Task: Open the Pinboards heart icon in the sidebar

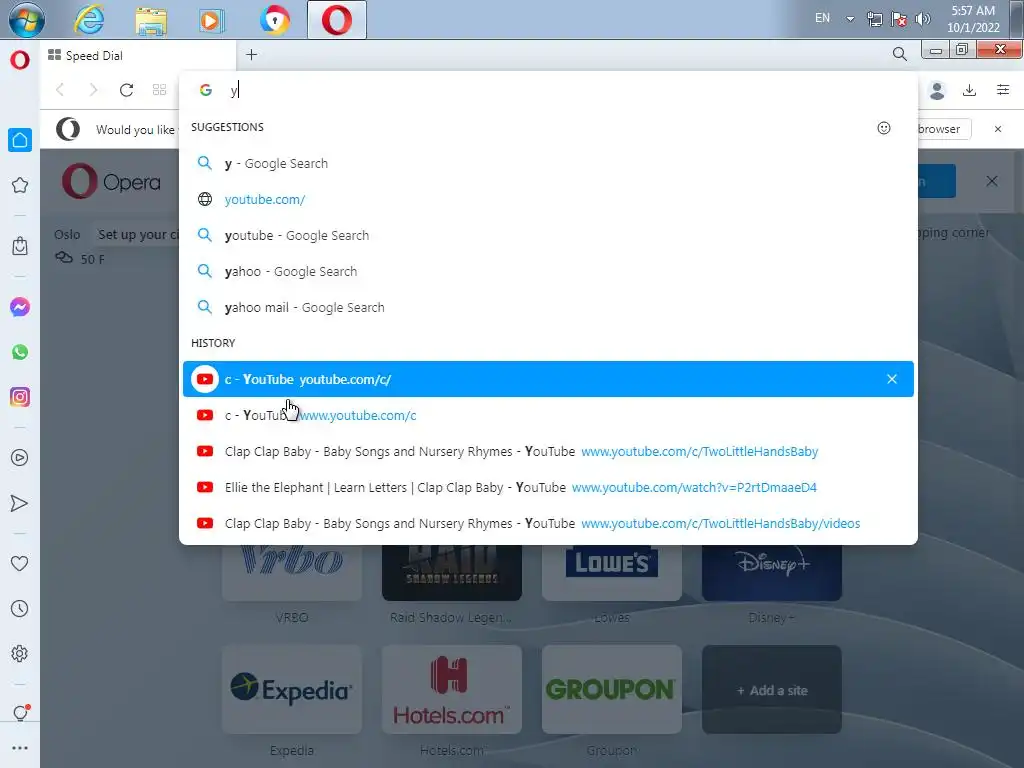Action: (20, 563)
